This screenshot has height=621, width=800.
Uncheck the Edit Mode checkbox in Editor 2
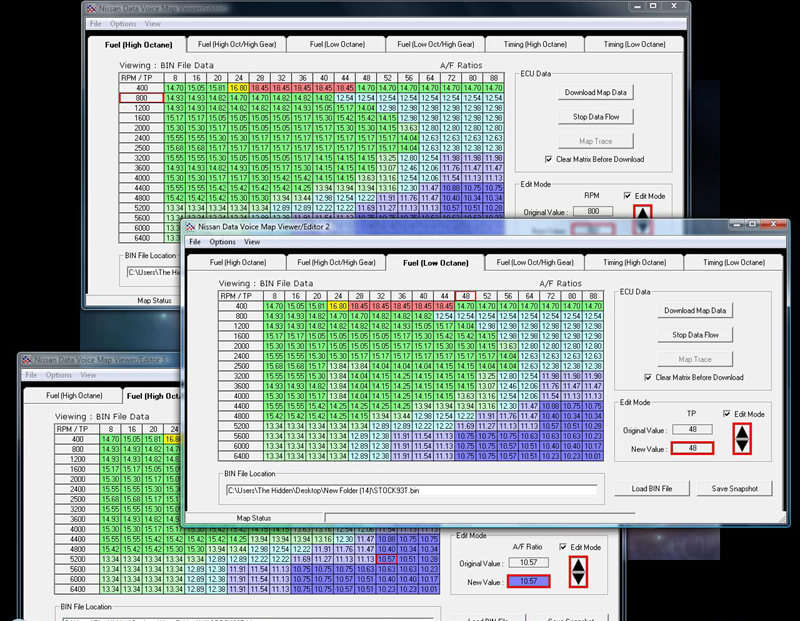pyautogui.click(x=727, y=414)
